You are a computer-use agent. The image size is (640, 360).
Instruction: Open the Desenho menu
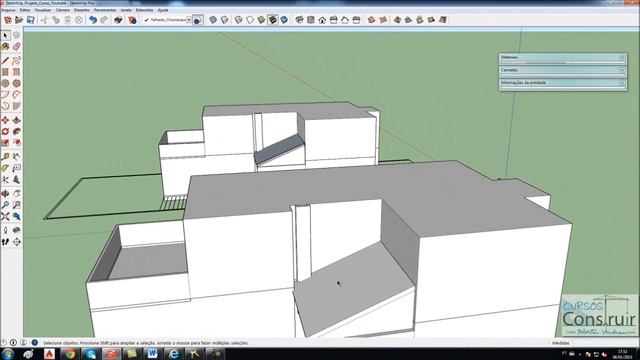click(82, 10)
